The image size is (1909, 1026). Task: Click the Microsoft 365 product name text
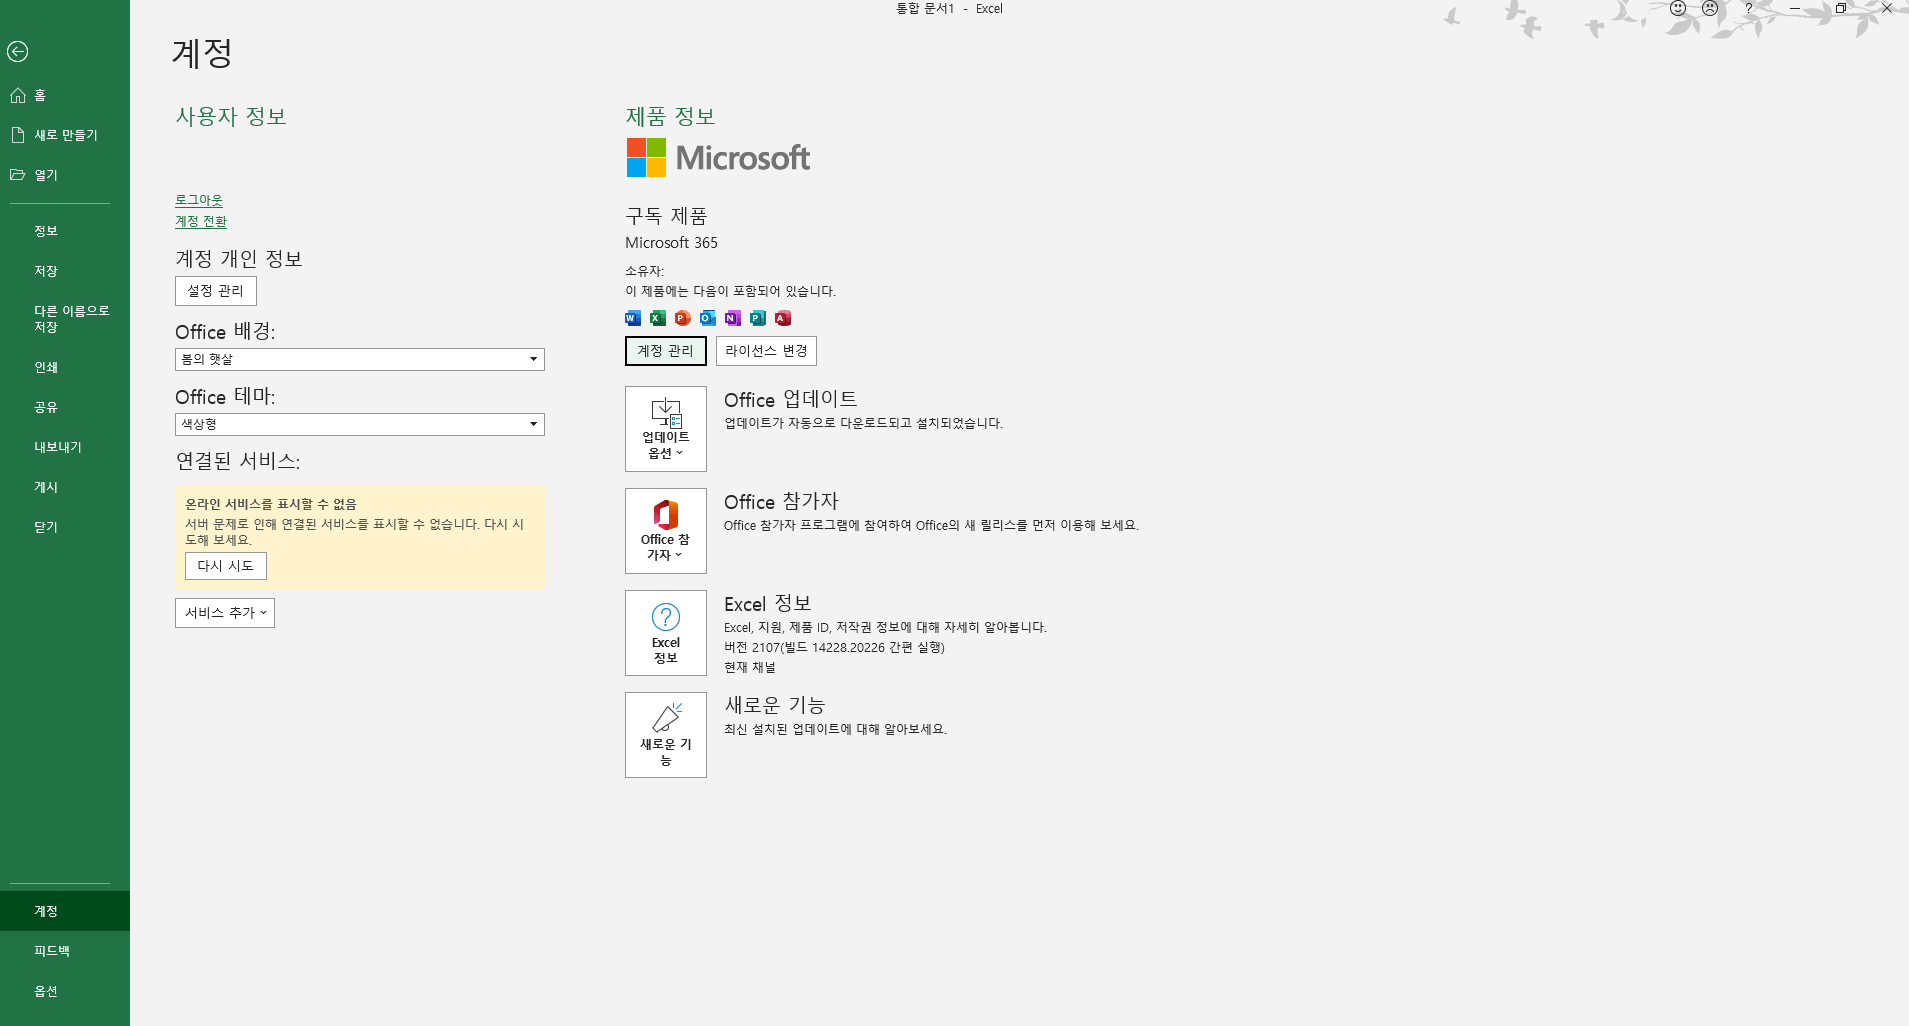(x=671, y=243)
